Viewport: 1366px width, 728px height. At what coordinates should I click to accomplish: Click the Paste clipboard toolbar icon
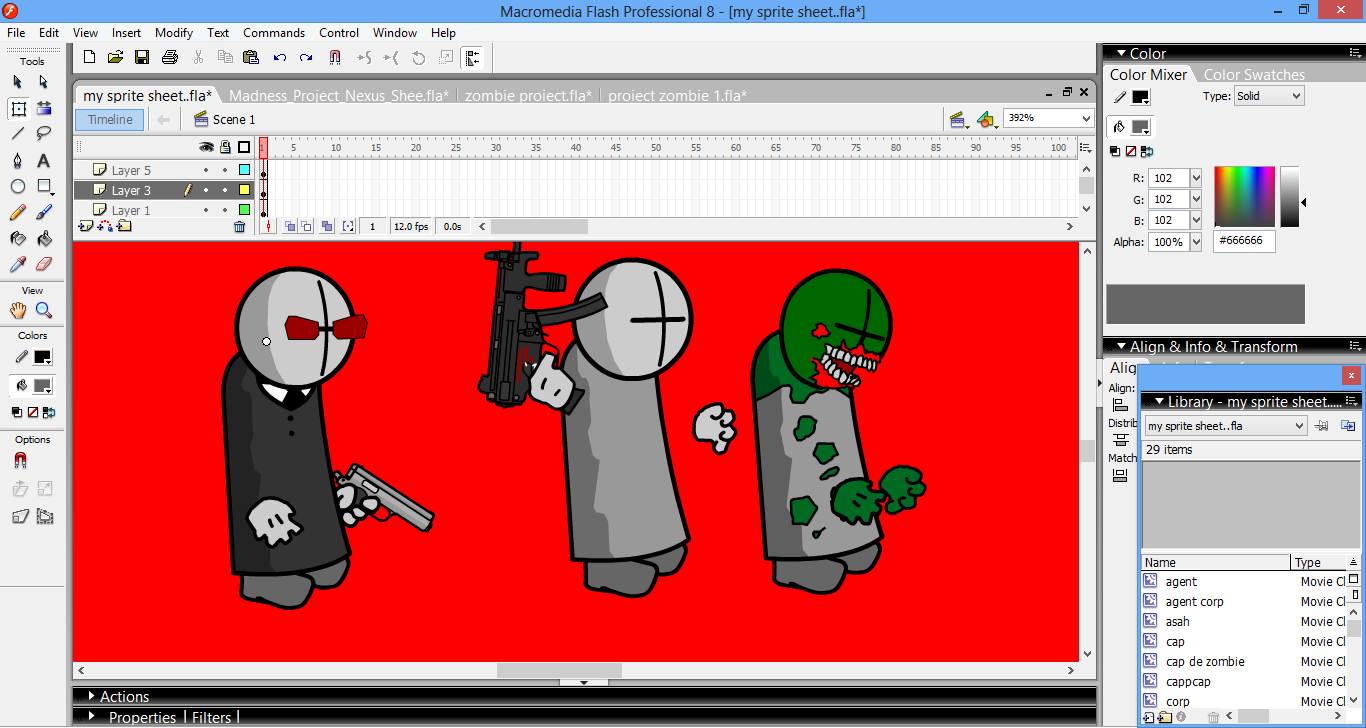(251, 58)
